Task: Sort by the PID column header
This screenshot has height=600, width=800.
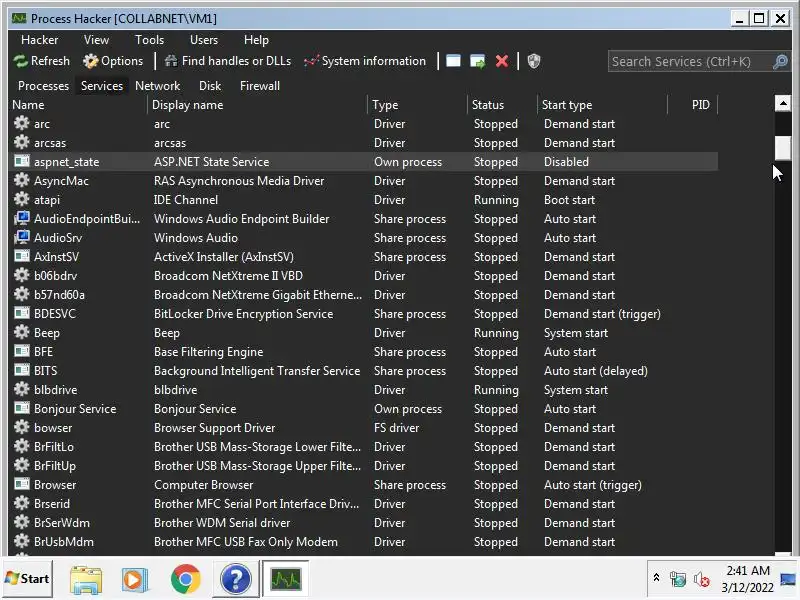Action: point(693,105)
